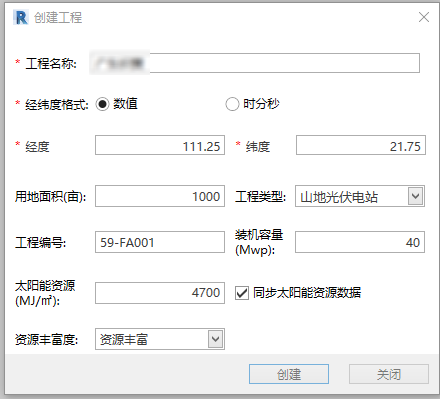
Task: Select the 时分秒 radio button
Action: tap(232, 104)
